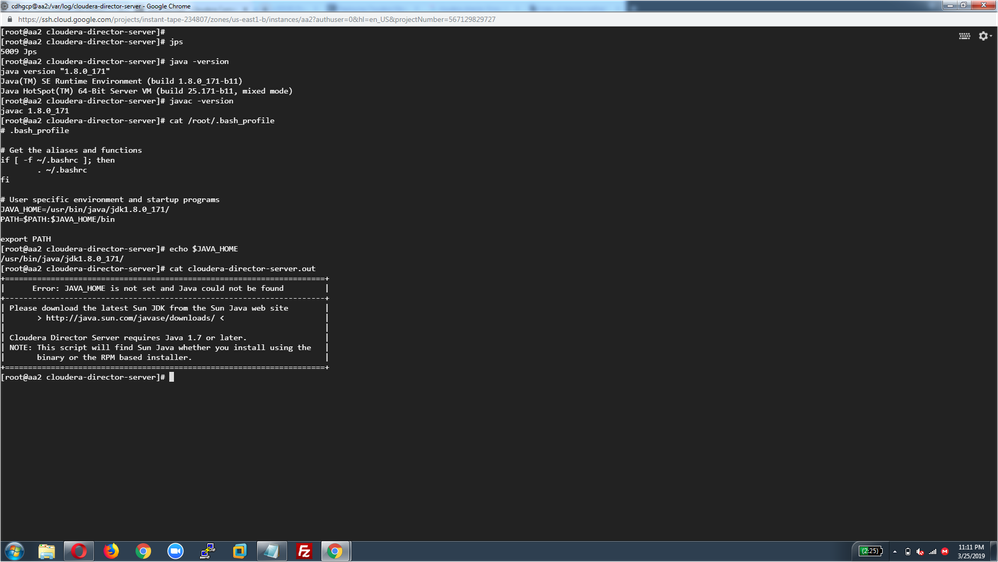The width and height of the screenshot is (998, 562).
Task: Click the 'javac 1.8.0_171' output line
Action: point(34,111)
